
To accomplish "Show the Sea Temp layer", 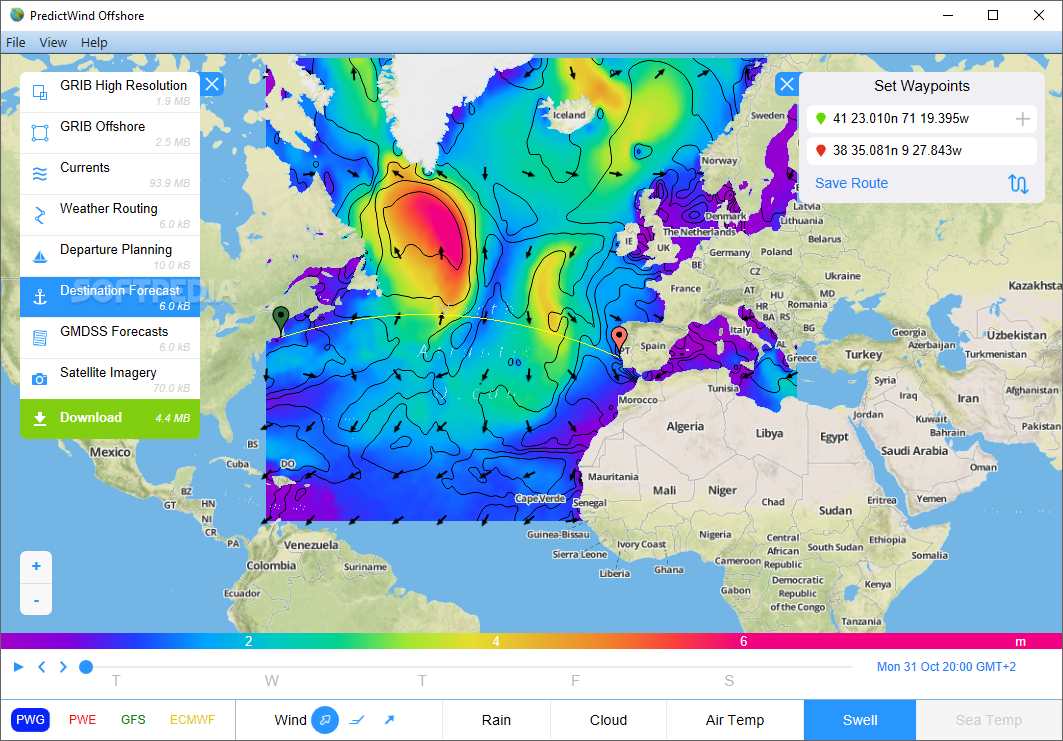I will 988,720.
